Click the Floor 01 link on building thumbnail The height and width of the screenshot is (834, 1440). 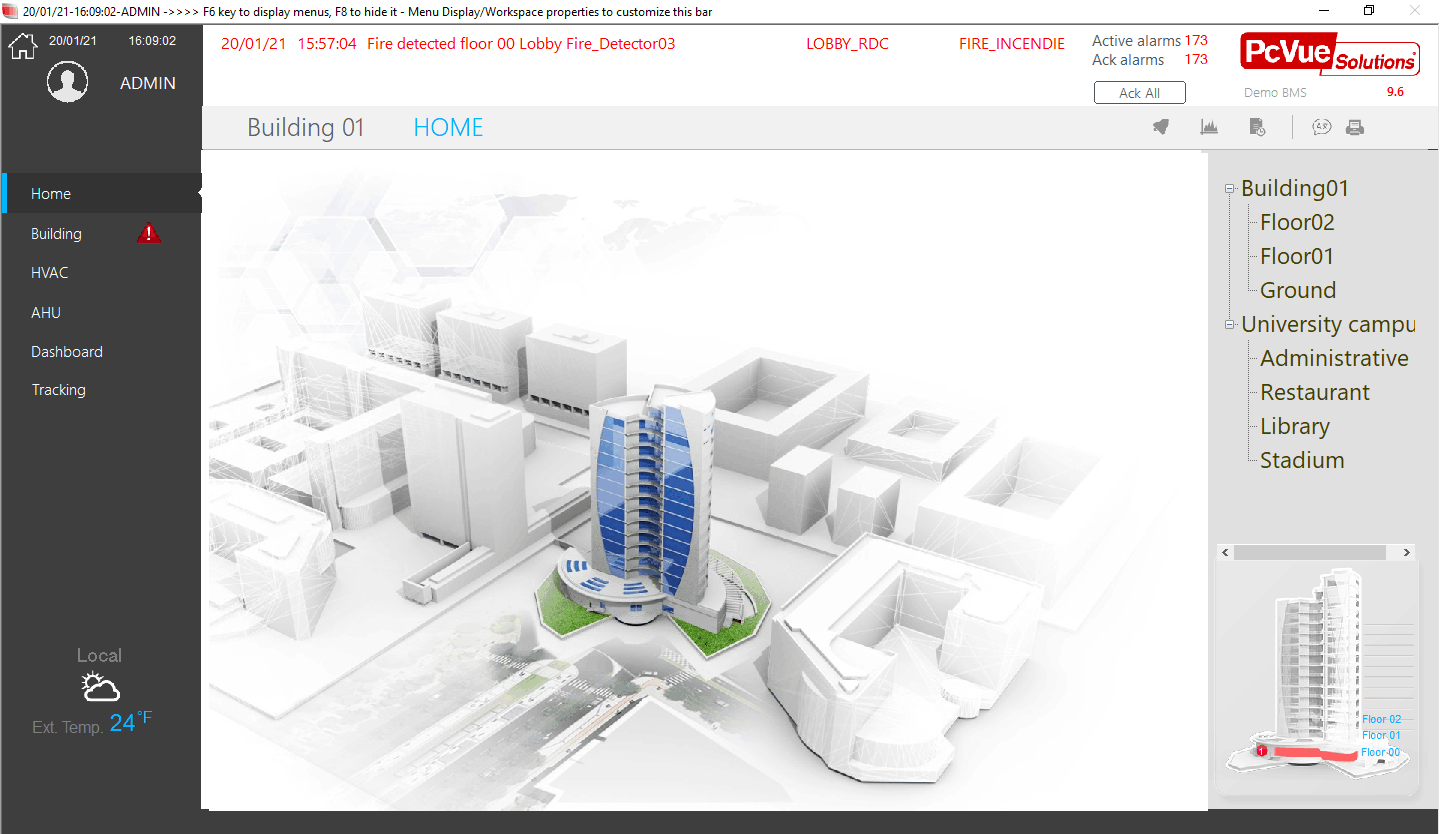coord(1381,735)
